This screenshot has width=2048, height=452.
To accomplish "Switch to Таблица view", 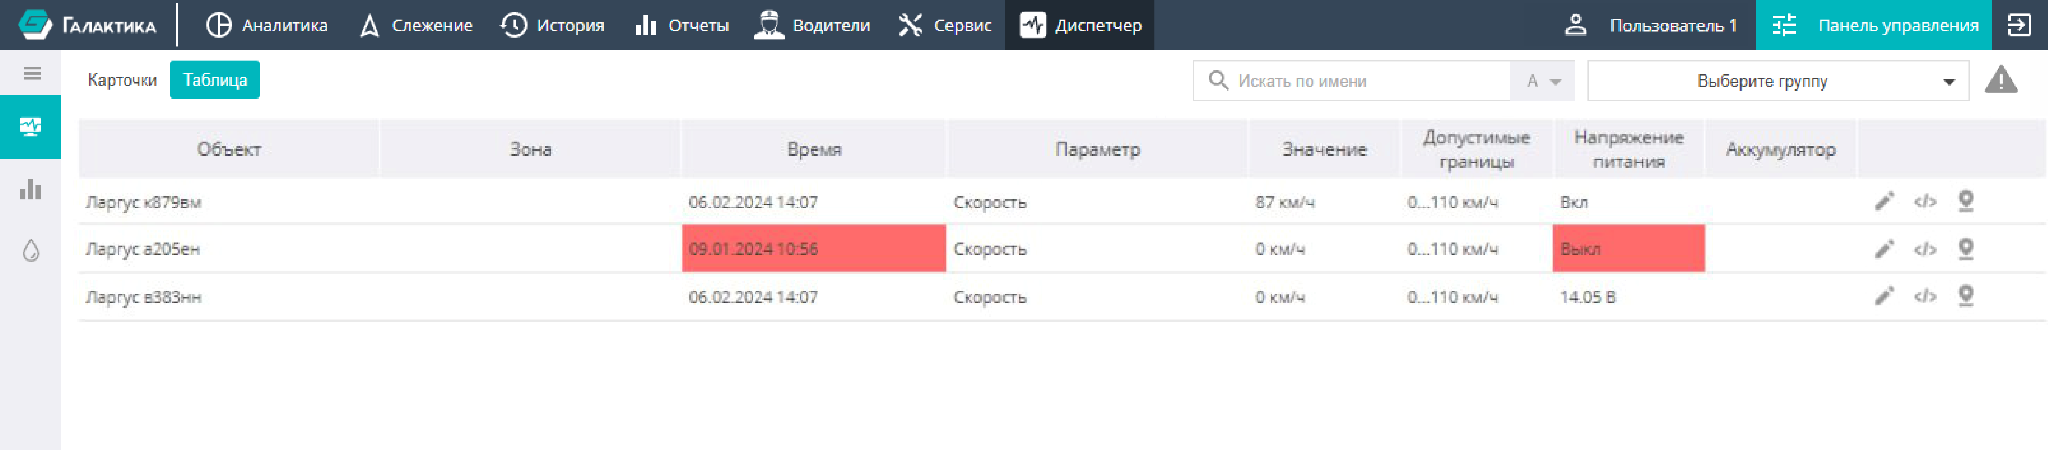I will (215, 80).
